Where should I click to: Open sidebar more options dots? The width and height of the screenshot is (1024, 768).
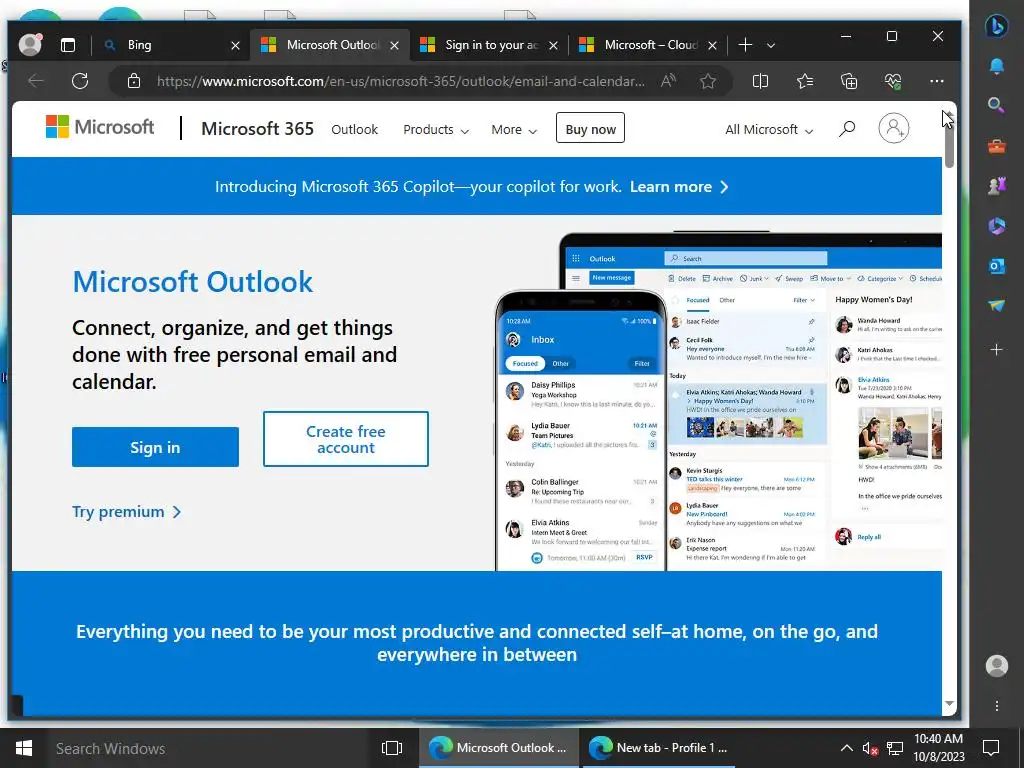click(x=997, y=706)
